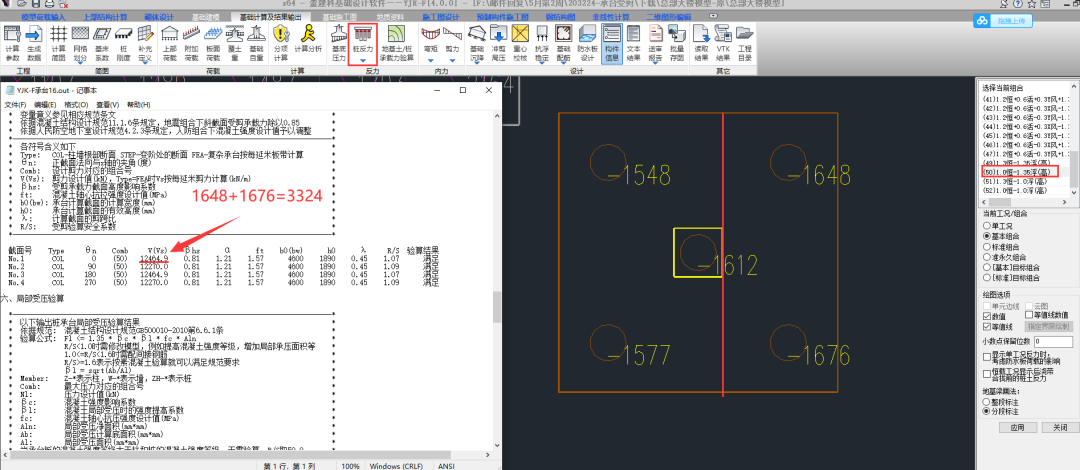Click the disabled 指定界限绘制 button
This screenshot has width=1080, height=470.
coord(1048,326)
